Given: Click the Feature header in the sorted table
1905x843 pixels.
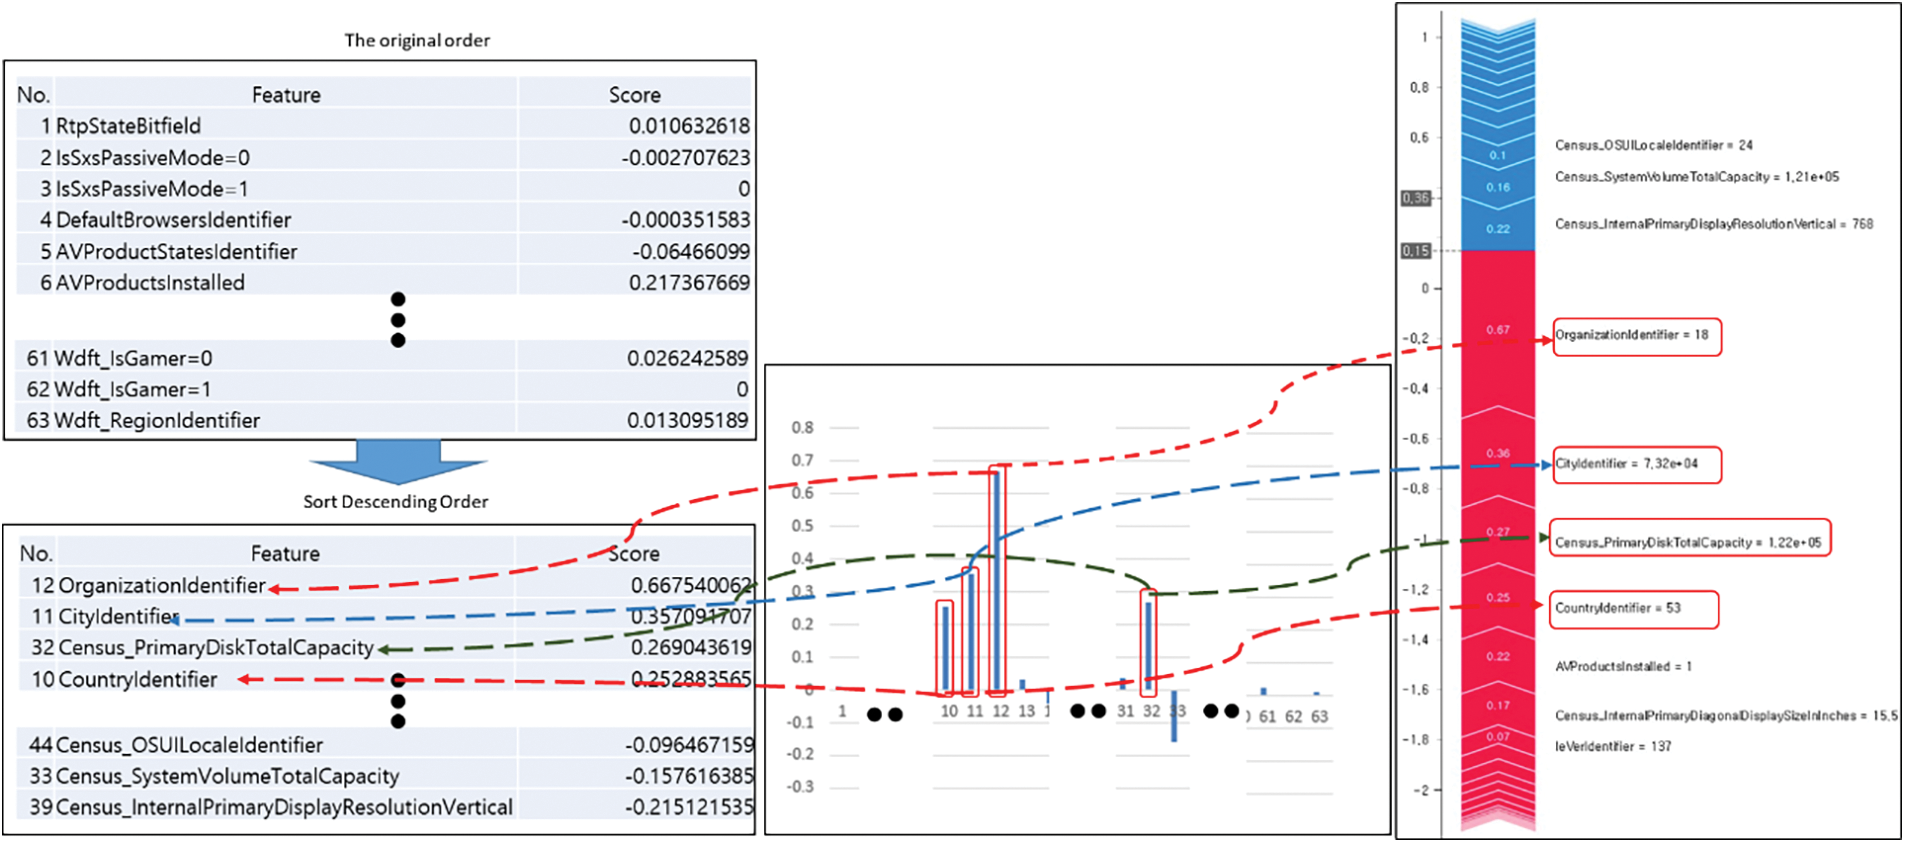Looking at the screenshot, I should (x=285, y=554).
